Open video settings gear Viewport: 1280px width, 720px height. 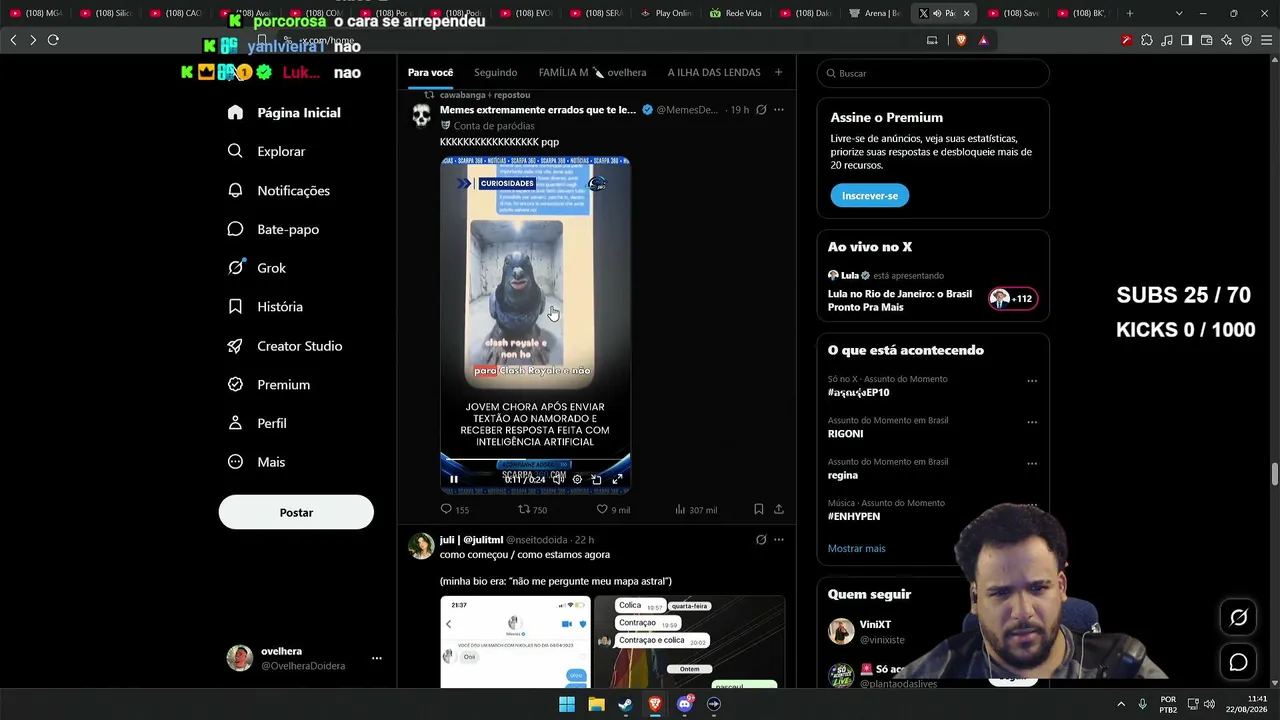pos(577,479)
